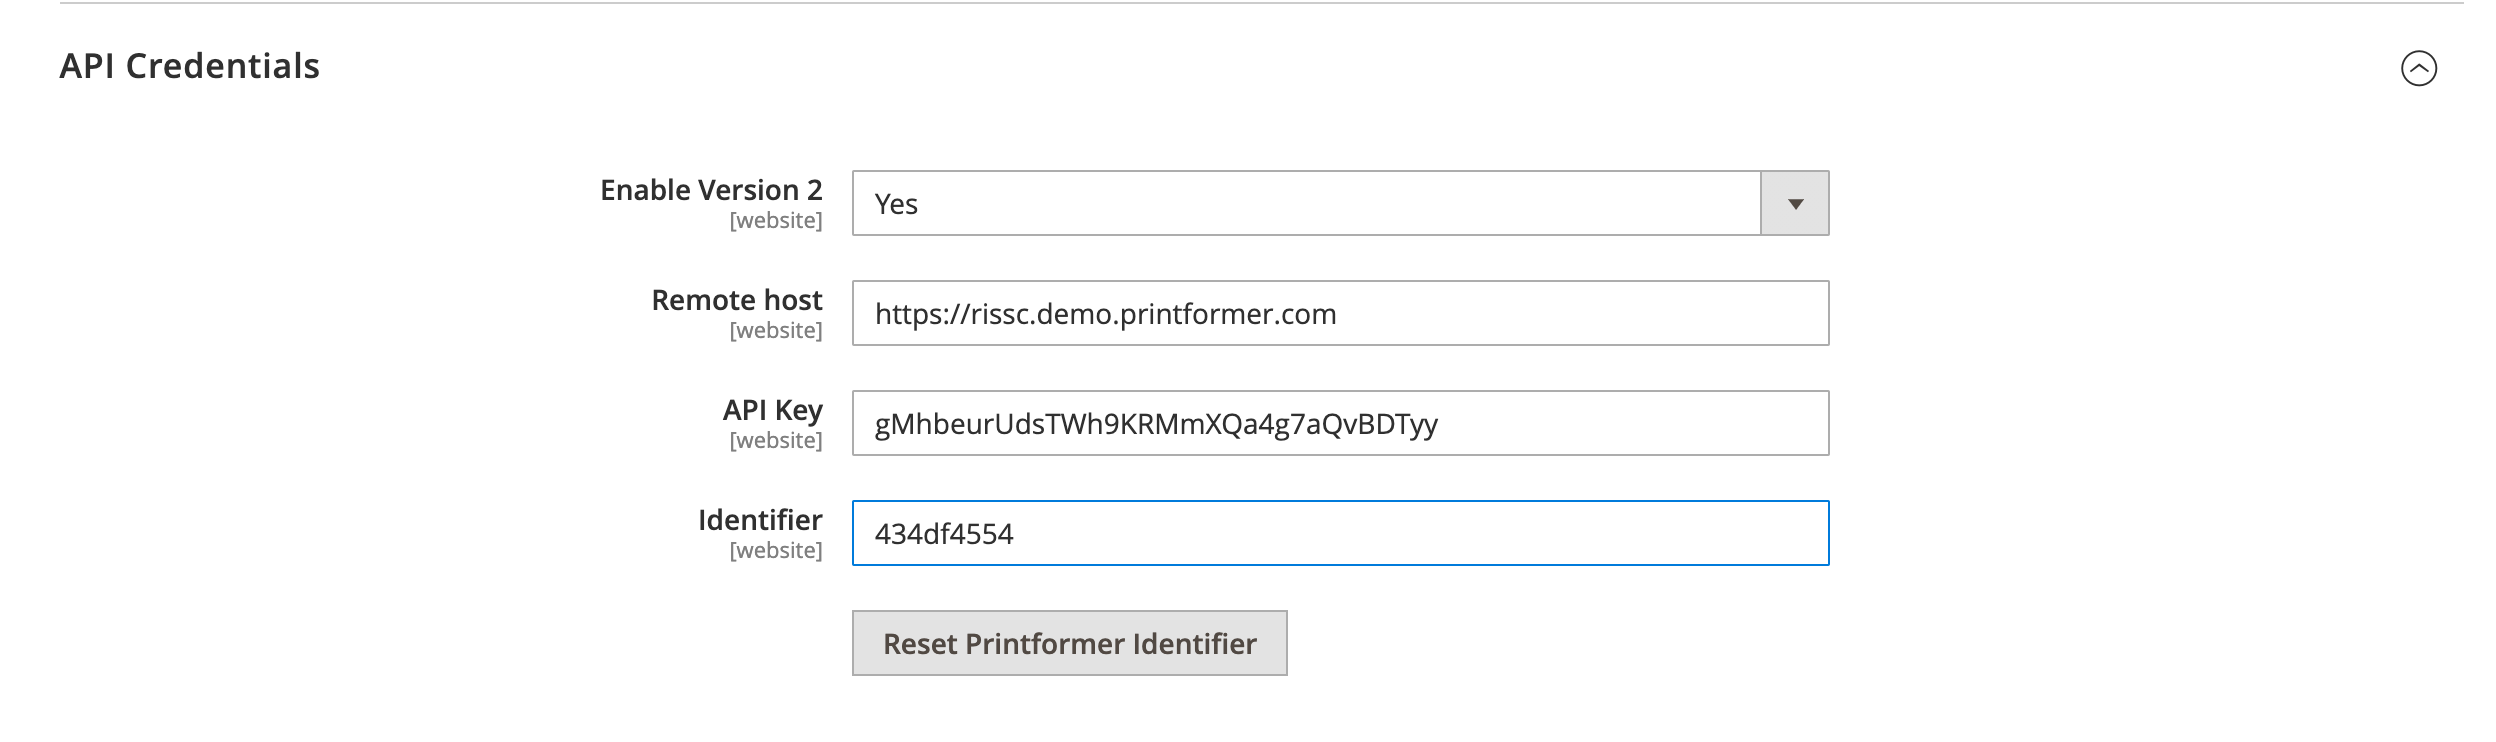The image size is (2496, 742).
Task: Collapse the API Credentials section chevron
Action: pos(2418,69)
